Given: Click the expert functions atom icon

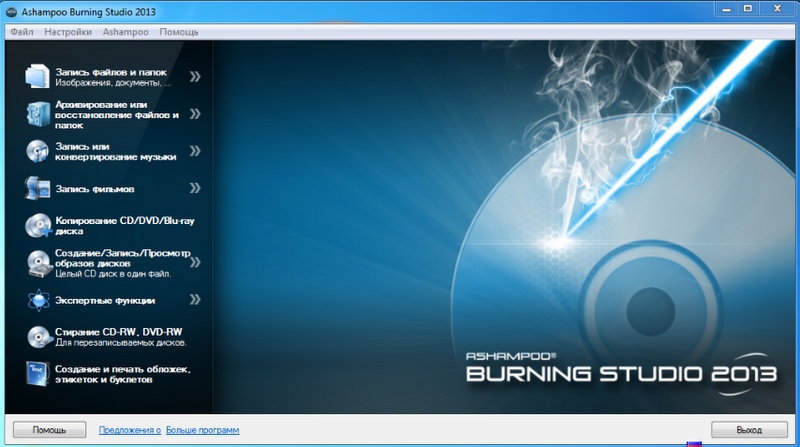Looking at the screenshot, I should click(x=38, y=300).
